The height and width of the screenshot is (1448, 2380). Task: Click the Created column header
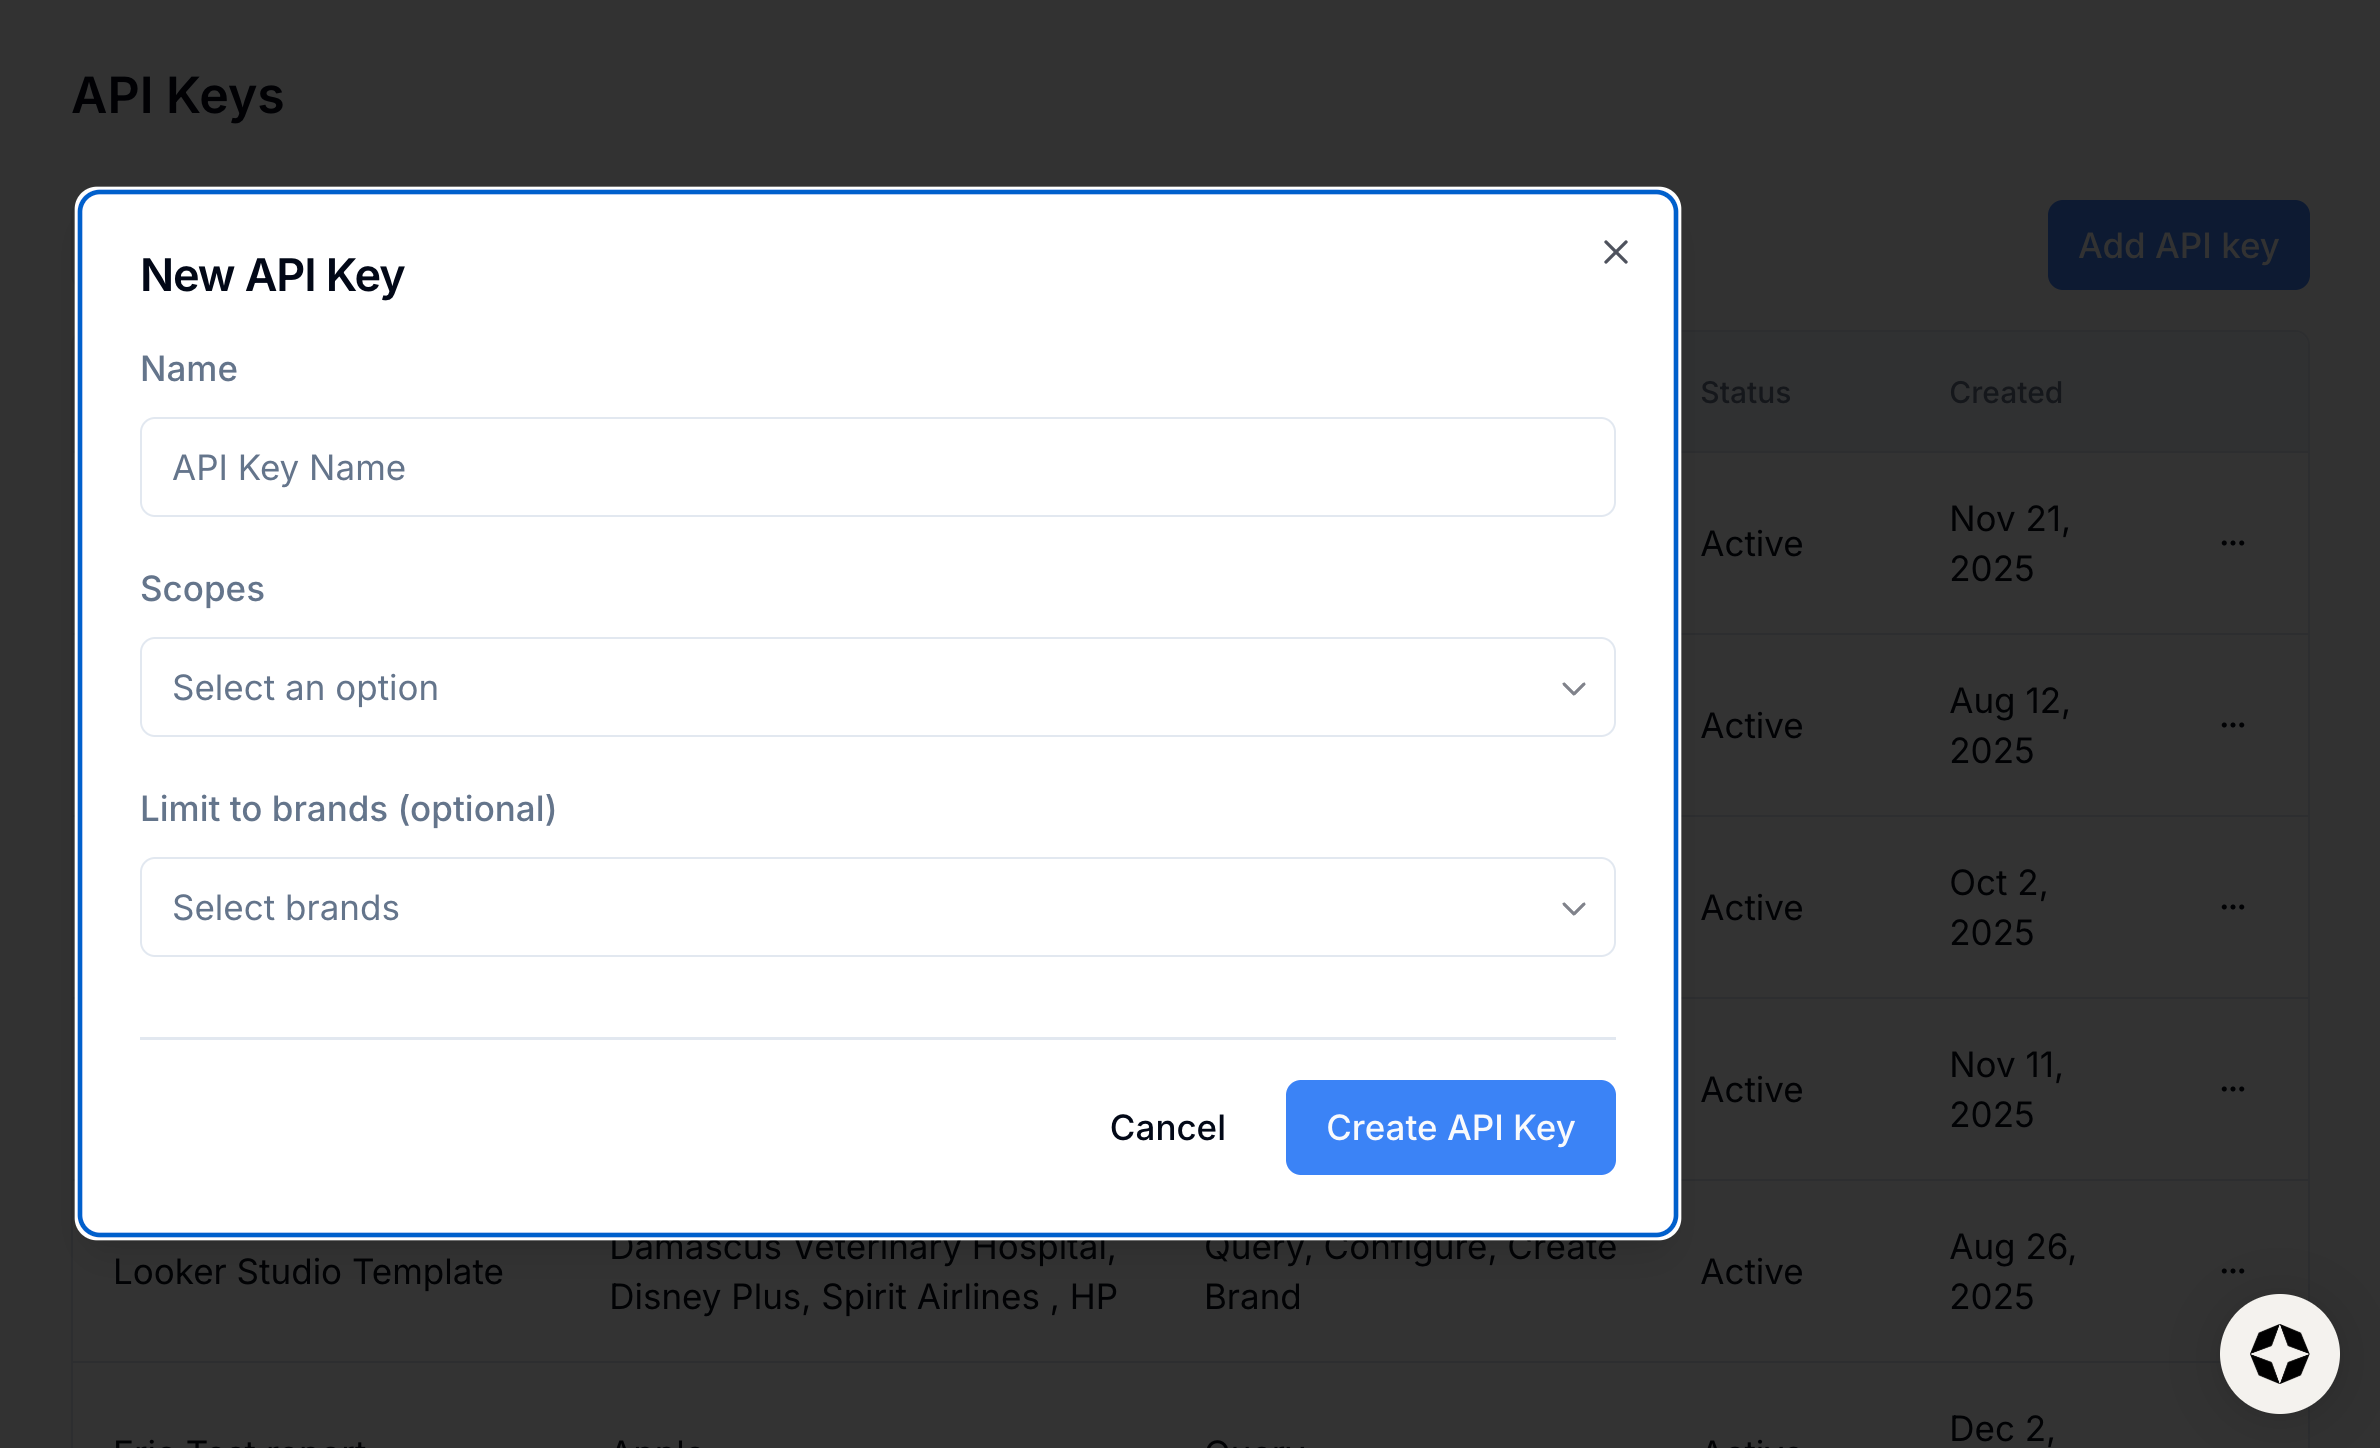2005,392
